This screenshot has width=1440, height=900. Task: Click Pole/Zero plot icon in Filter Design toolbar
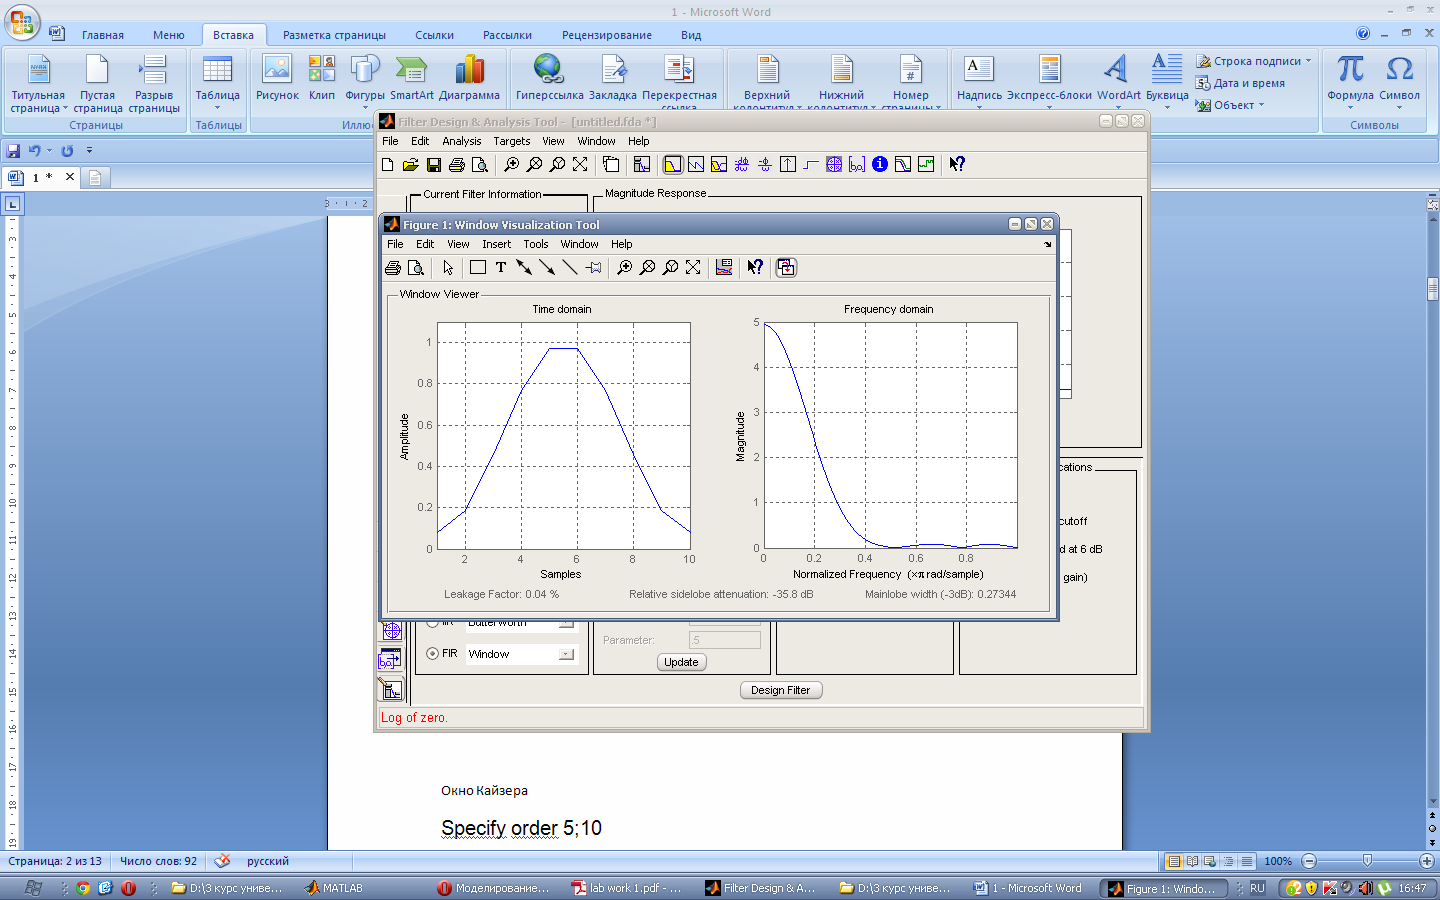click(834, 165)
